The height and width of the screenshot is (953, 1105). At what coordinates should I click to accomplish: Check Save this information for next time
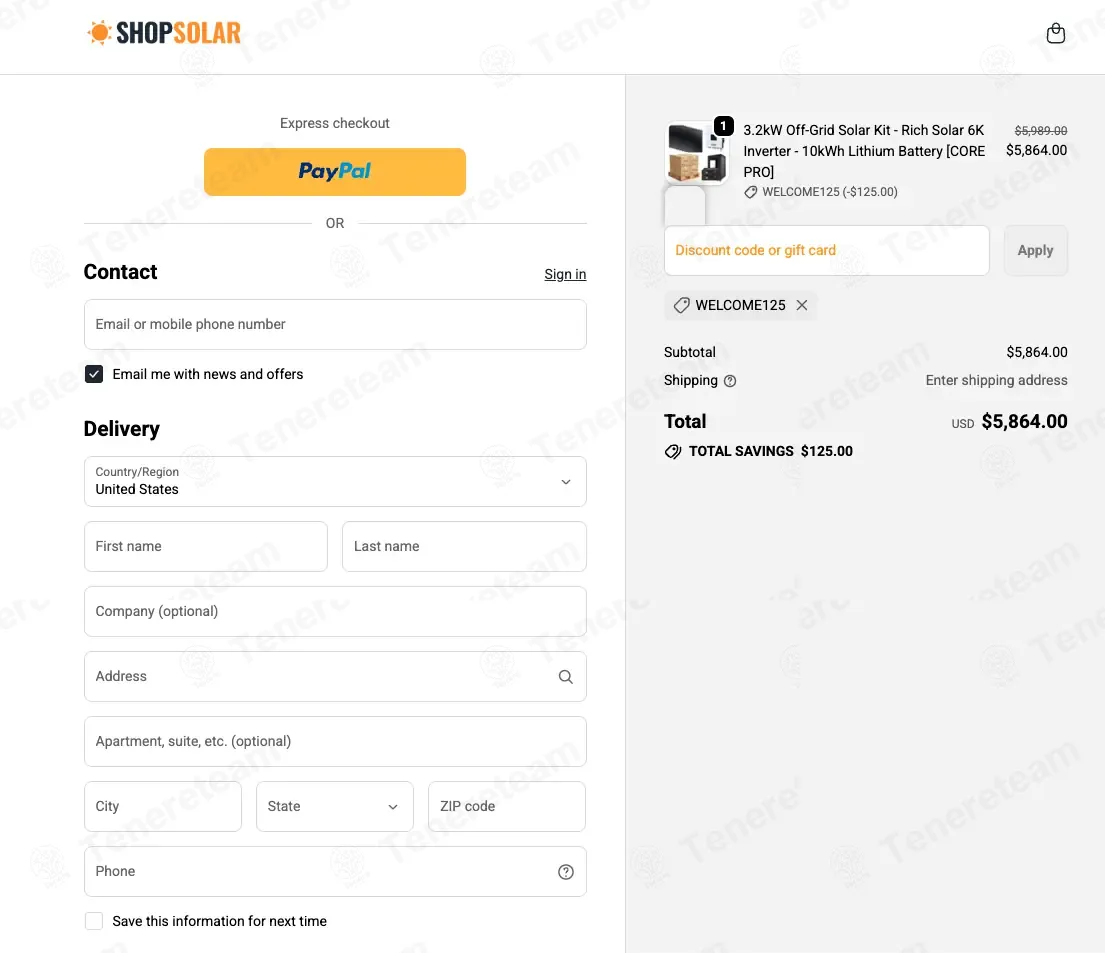(94, 921)
